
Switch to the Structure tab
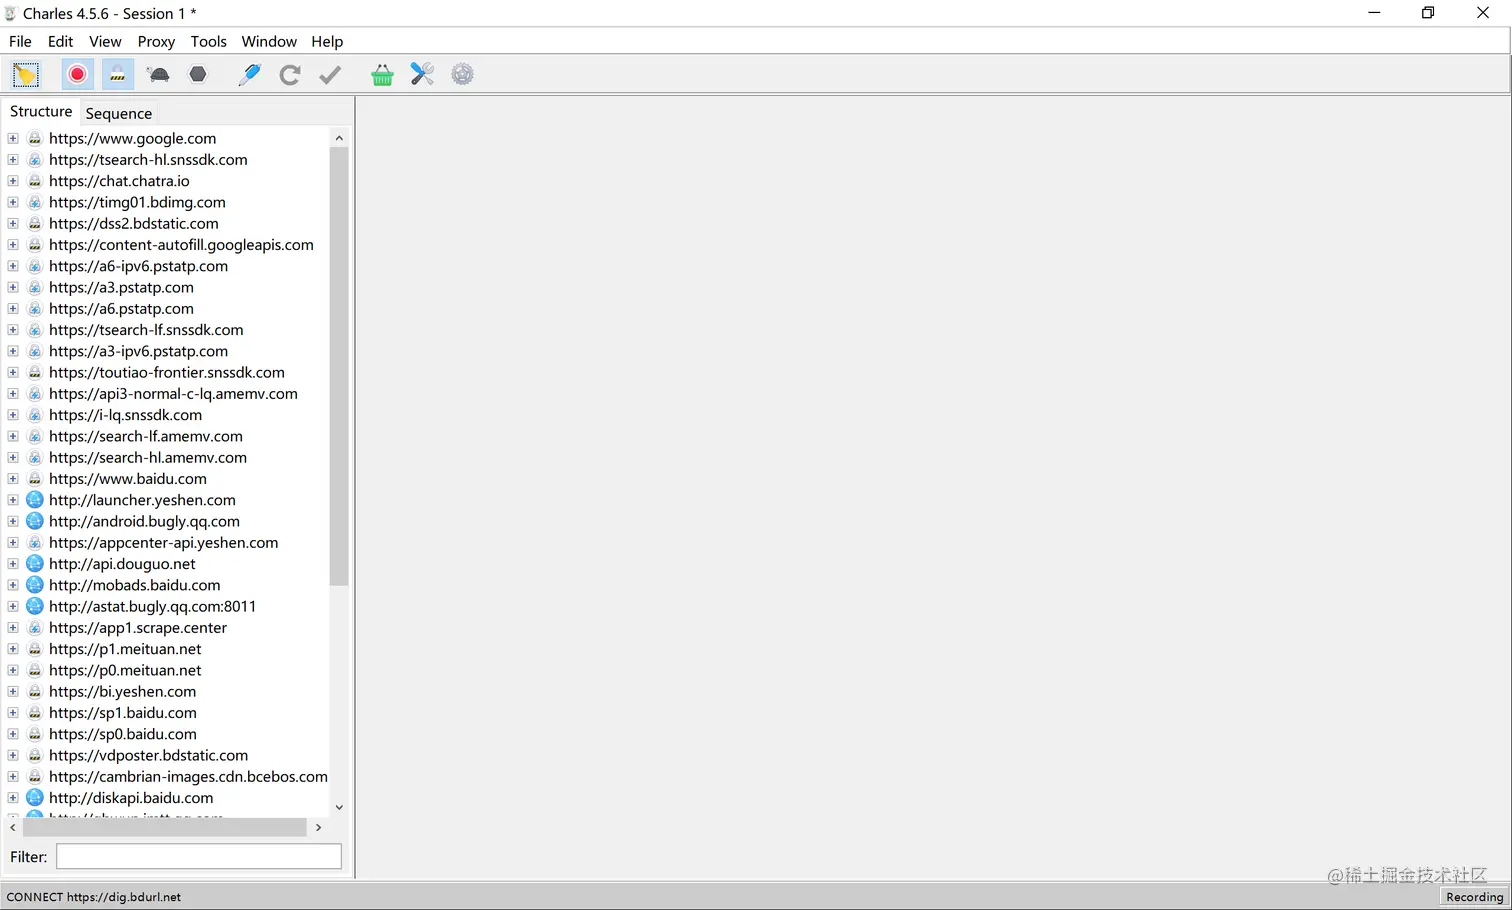(41, 112)
